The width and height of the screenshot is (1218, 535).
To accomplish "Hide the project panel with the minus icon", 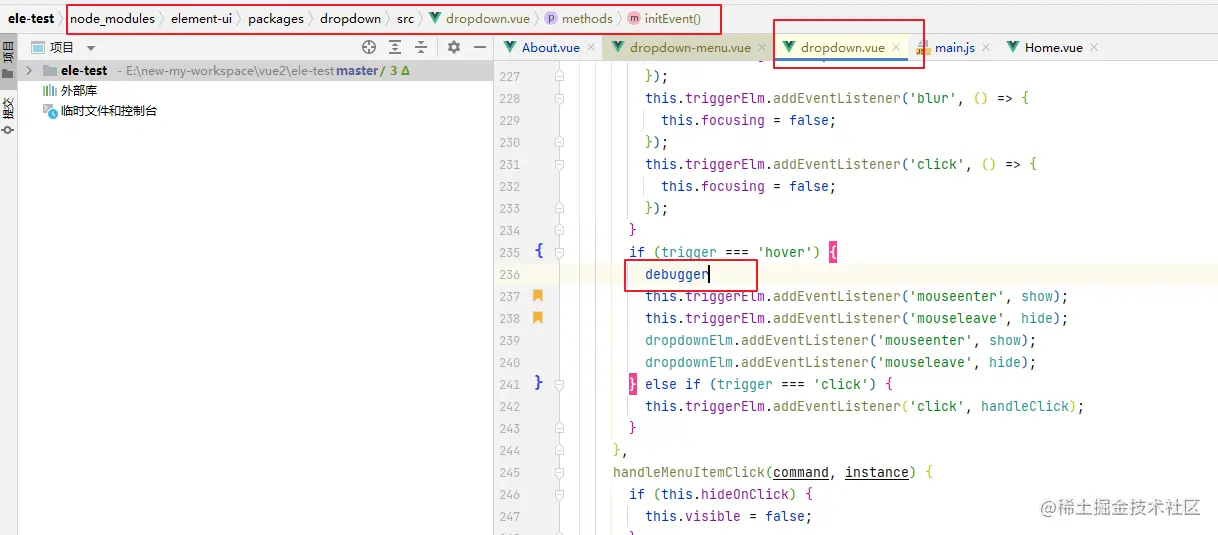I will click(480, 47).
